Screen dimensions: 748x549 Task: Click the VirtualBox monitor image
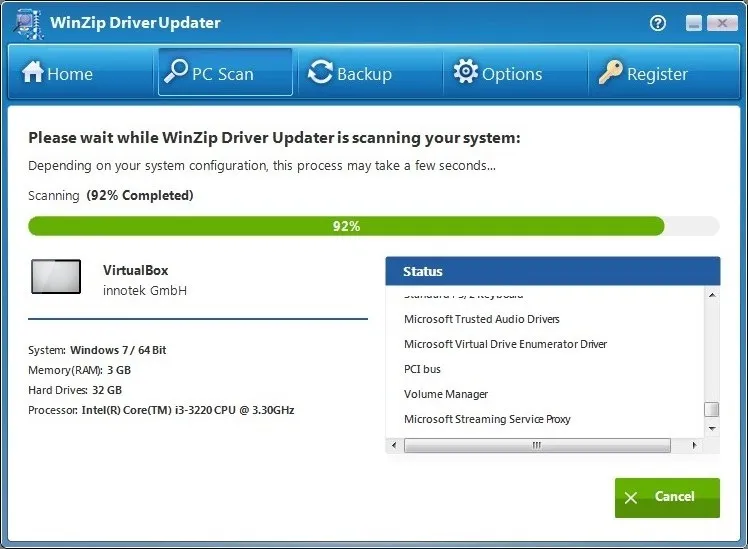click(x=56, y=277)
